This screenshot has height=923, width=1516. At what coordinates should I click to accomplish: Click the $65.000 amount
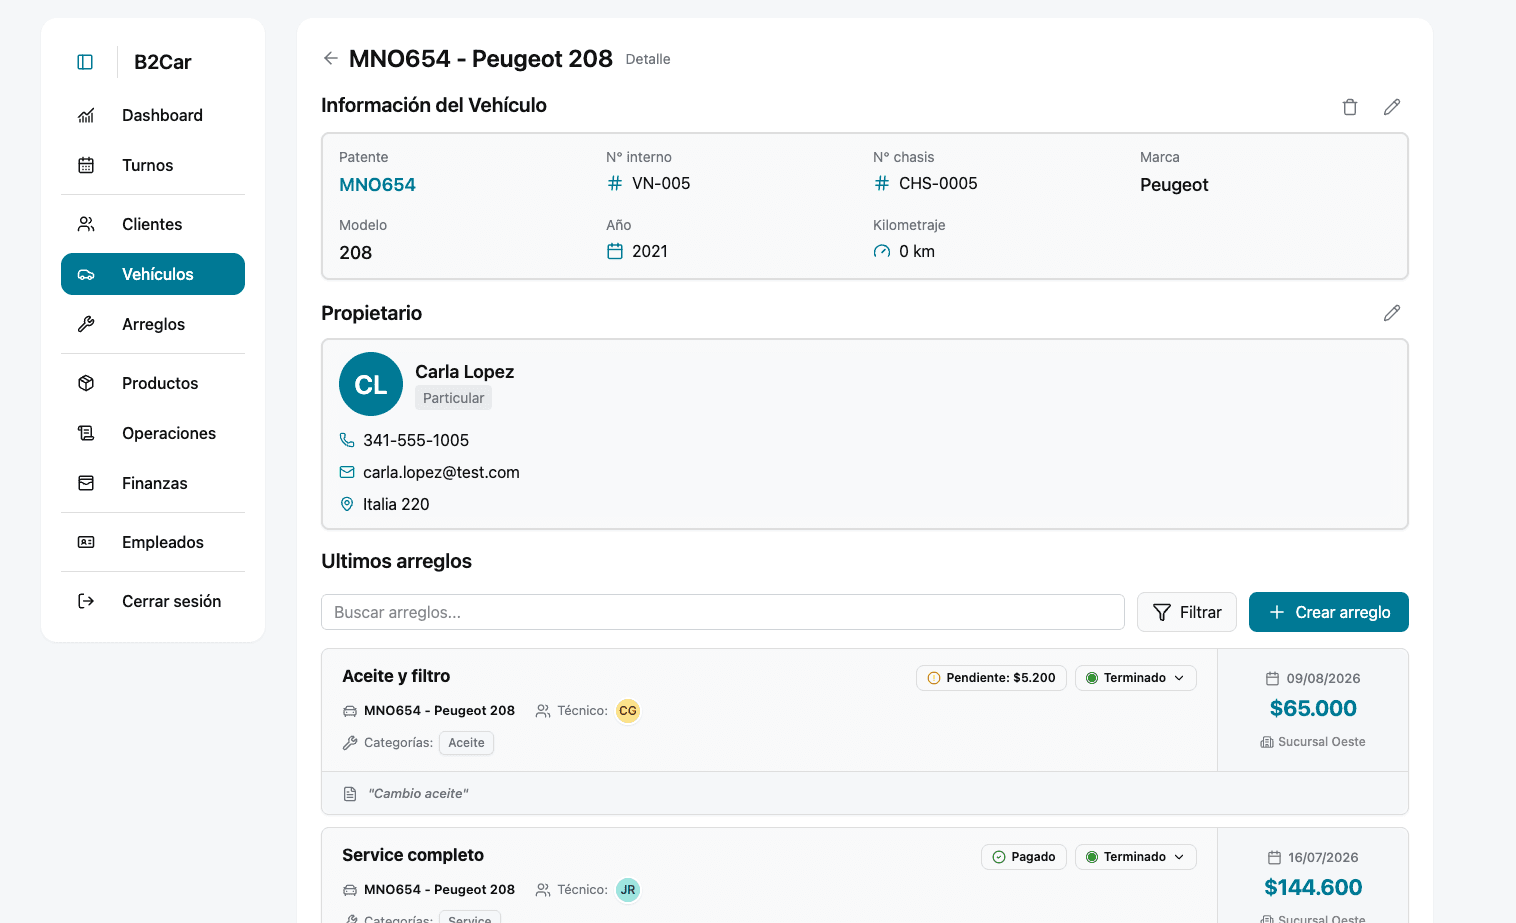(1313, 709)
